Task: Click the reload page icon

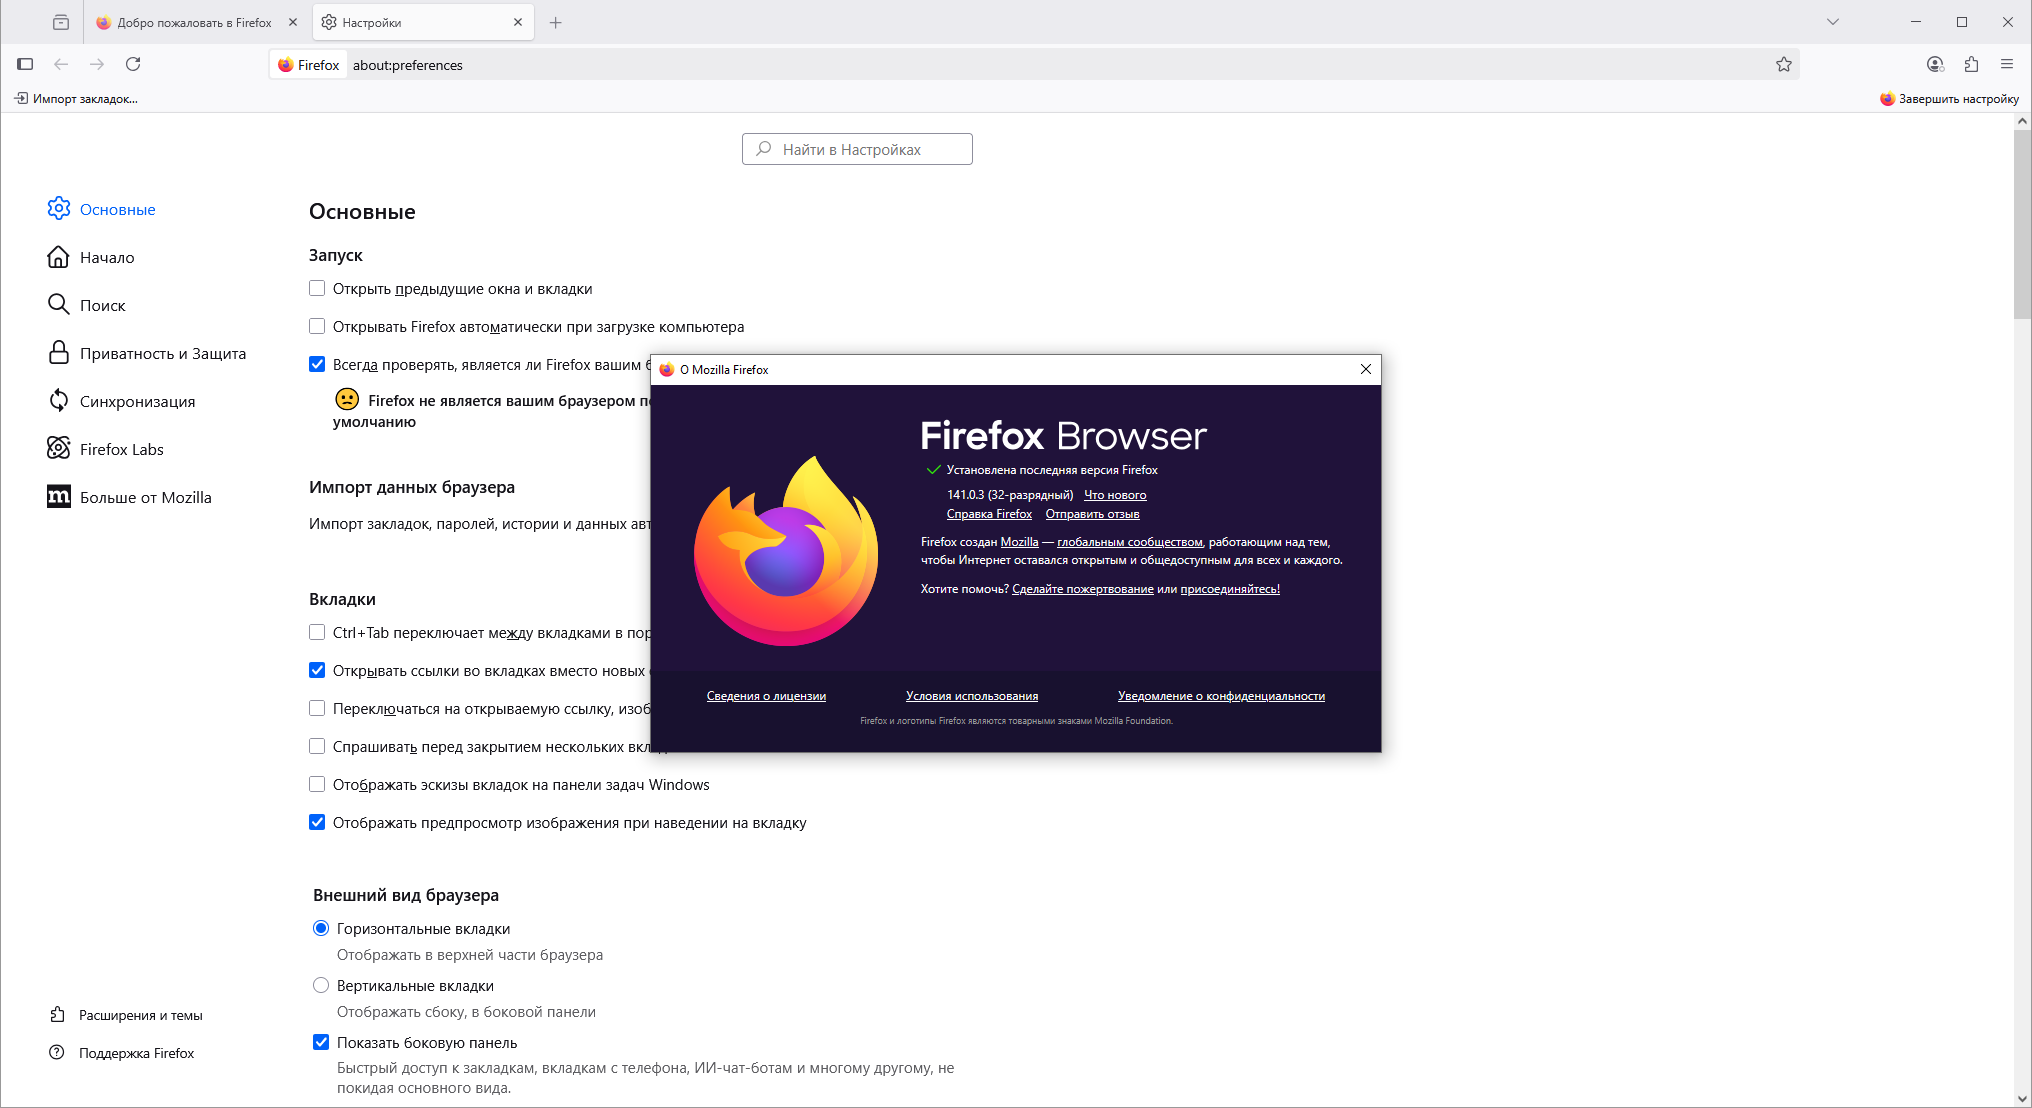Action: click(133, 64)
